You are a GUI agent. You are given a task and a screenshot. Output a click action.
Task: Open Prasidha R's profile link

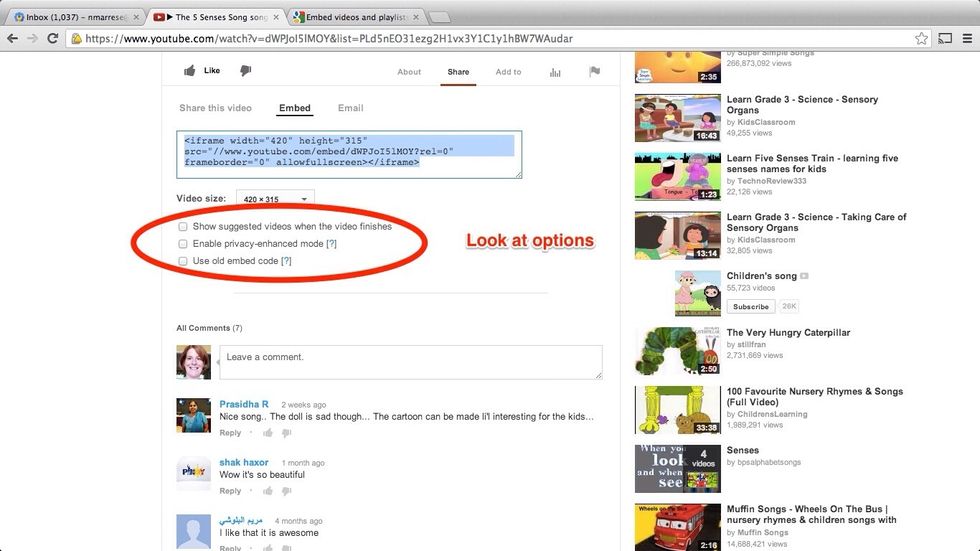(244, 404)
